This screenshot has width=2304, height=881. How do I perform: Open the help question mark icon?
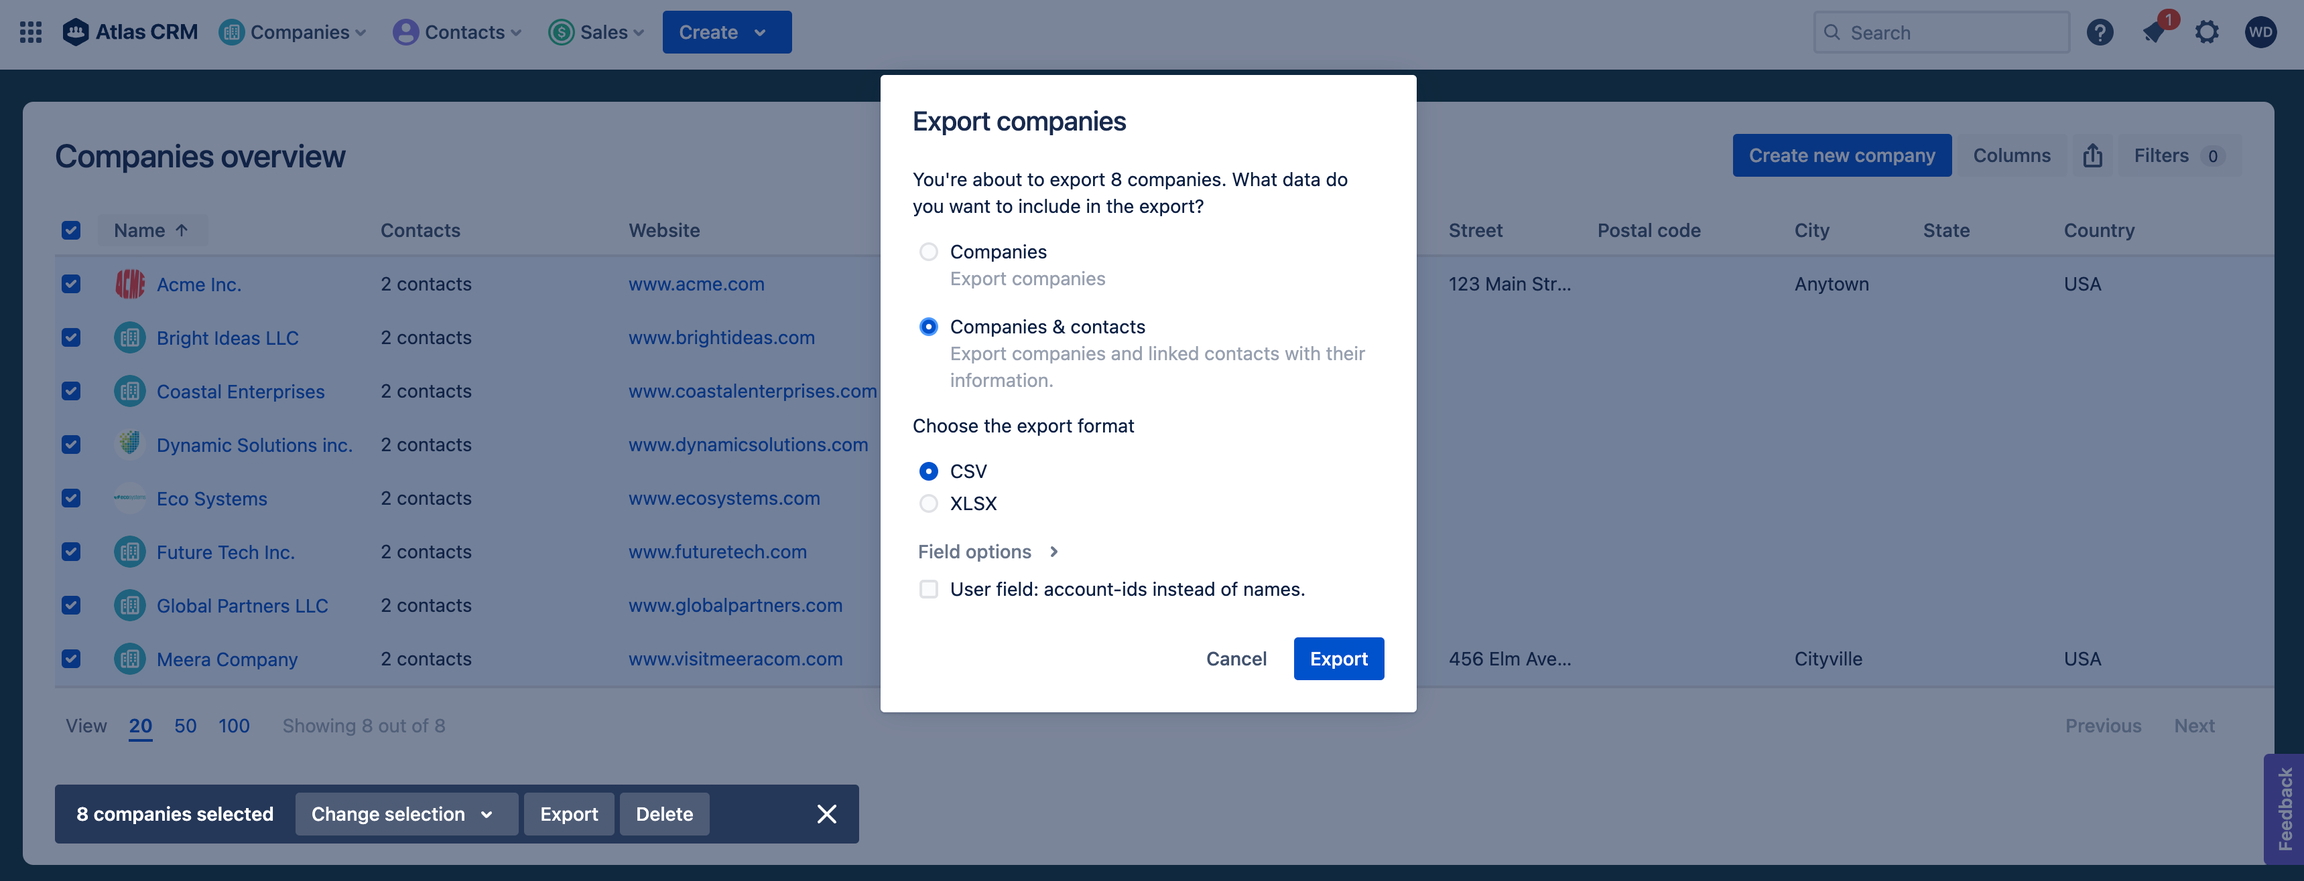(x=2099, y=32)
